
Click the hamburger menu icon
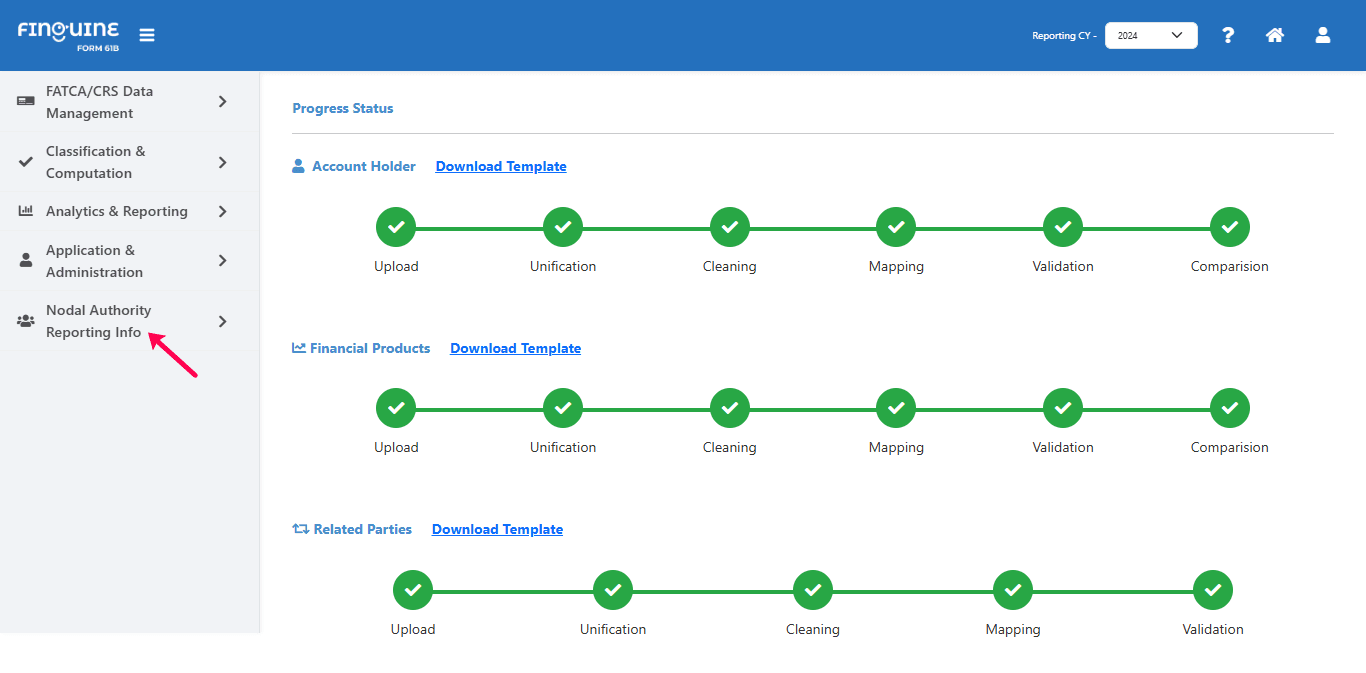tap(147, 35)
